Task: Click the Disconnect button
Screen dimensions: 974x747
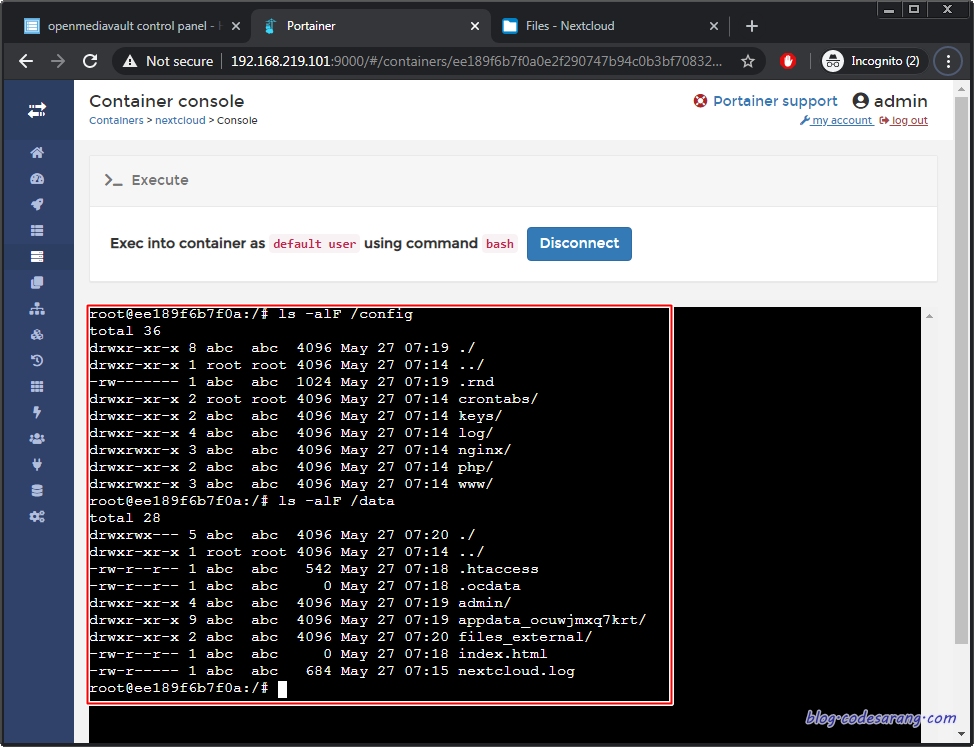Action: click(579, 243)
